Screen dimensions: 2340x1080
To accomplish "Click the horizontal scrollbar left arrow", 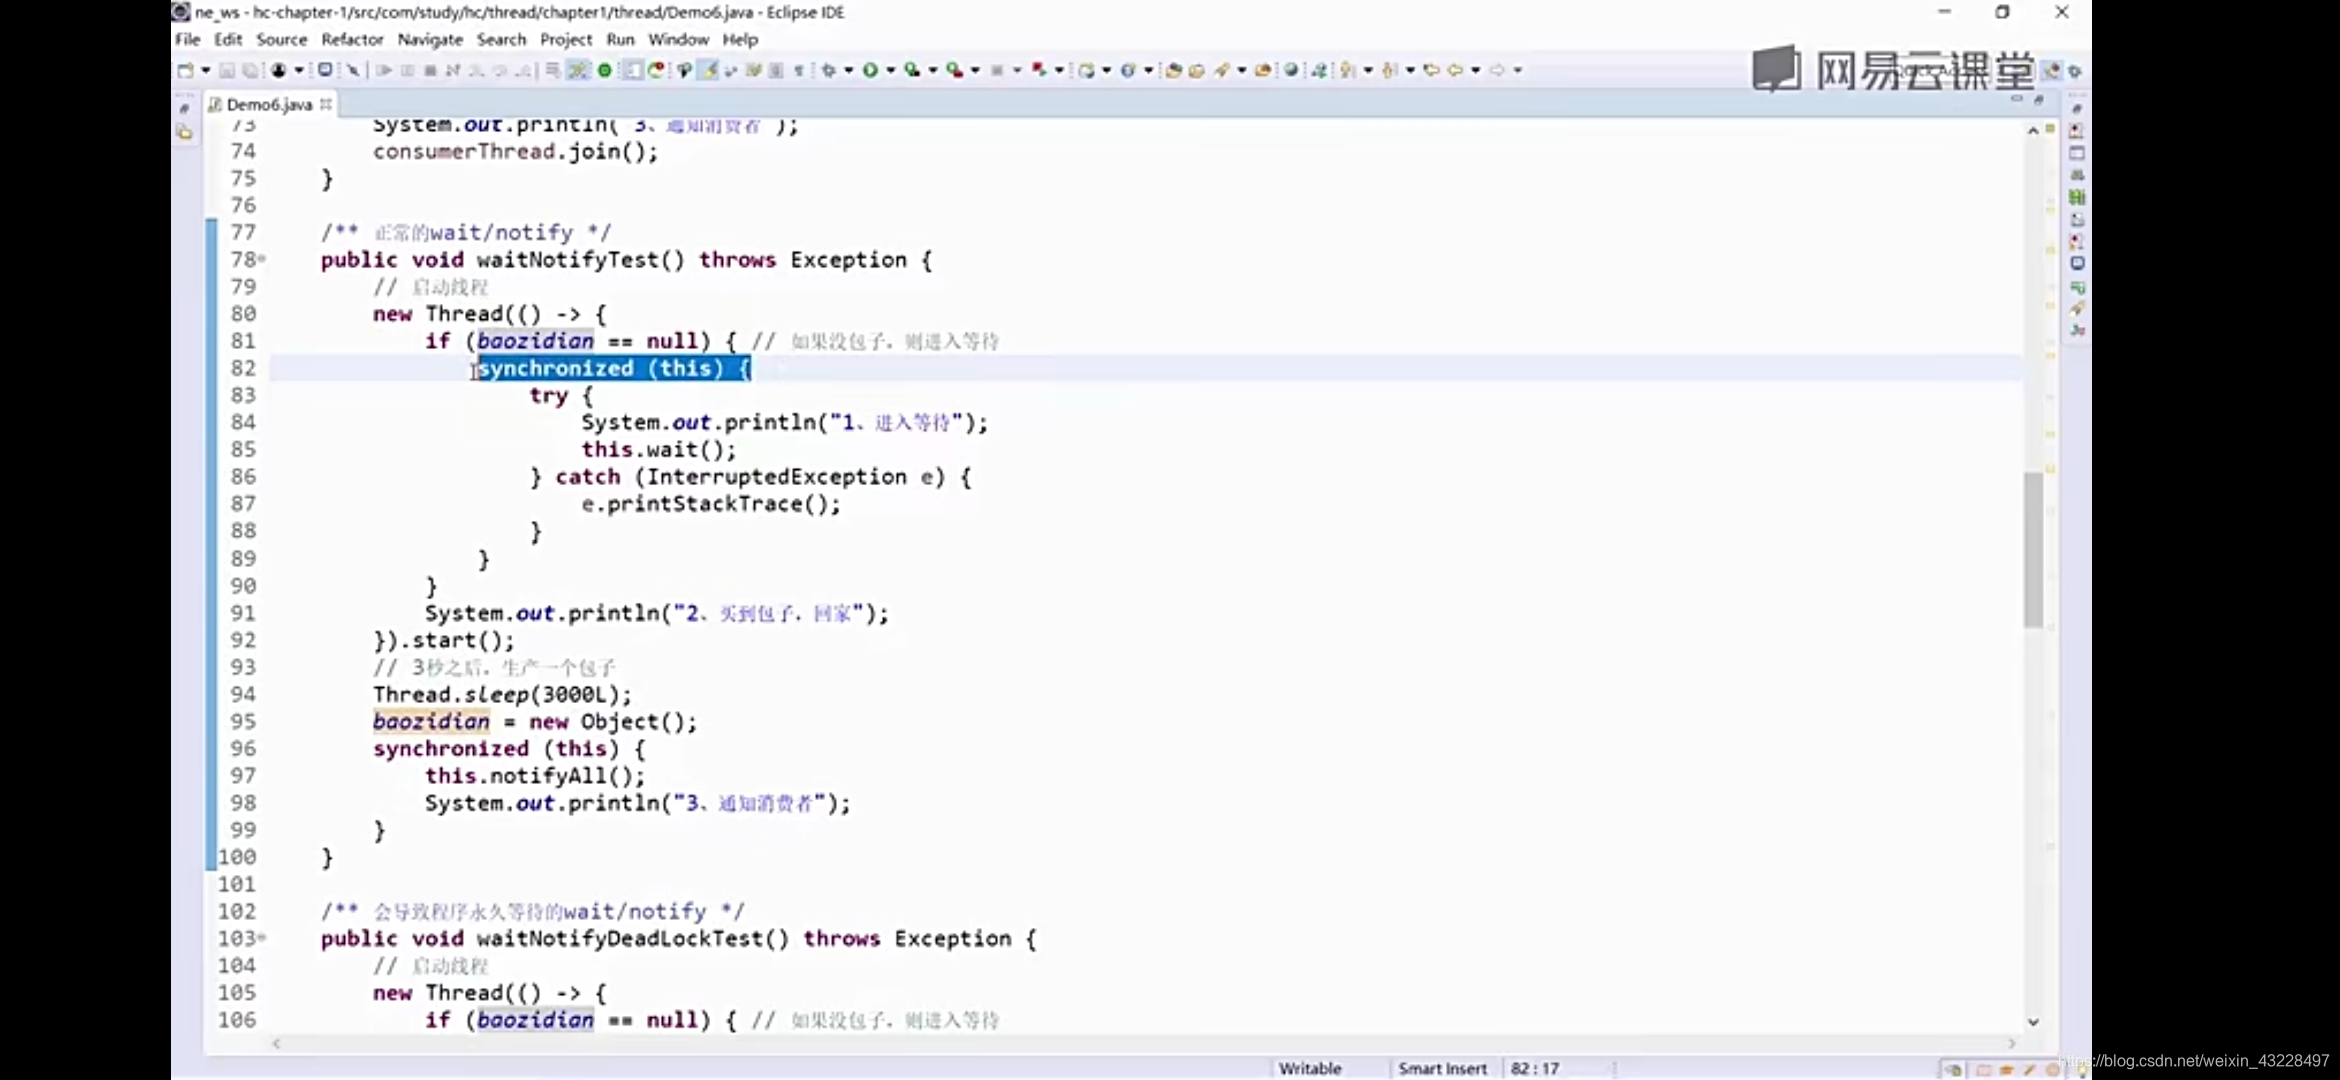I will click(x=277, y=1043).
